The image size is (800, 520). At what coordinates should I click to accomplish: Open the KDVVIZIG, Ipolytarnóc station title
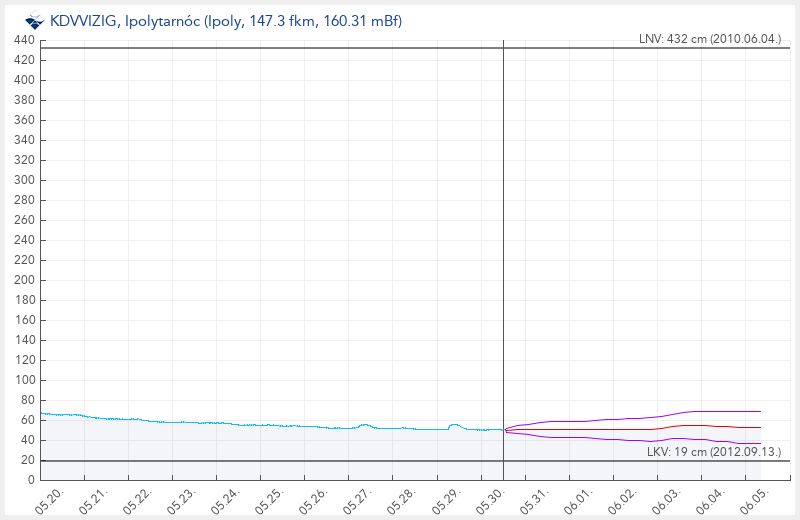(x=226, y=21)
